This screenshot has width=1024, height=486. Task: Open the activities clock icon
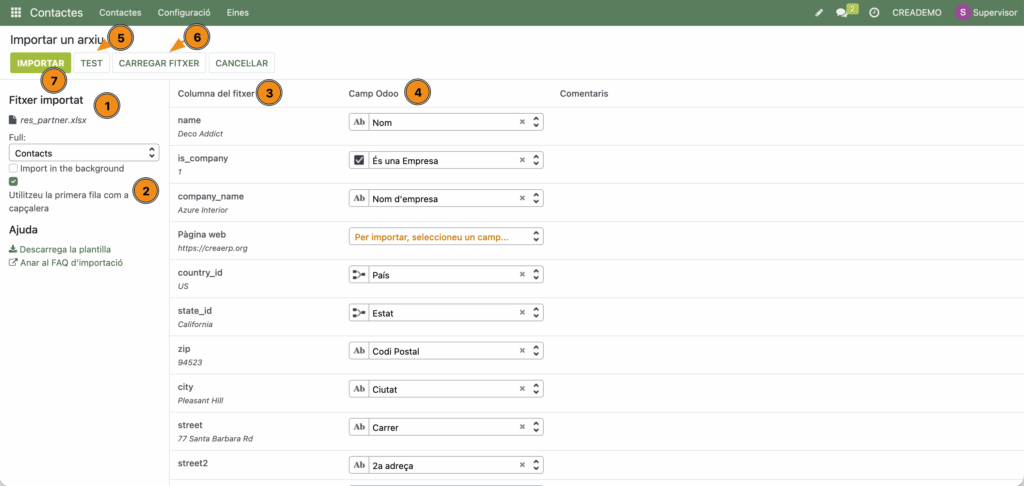(874, 13)
